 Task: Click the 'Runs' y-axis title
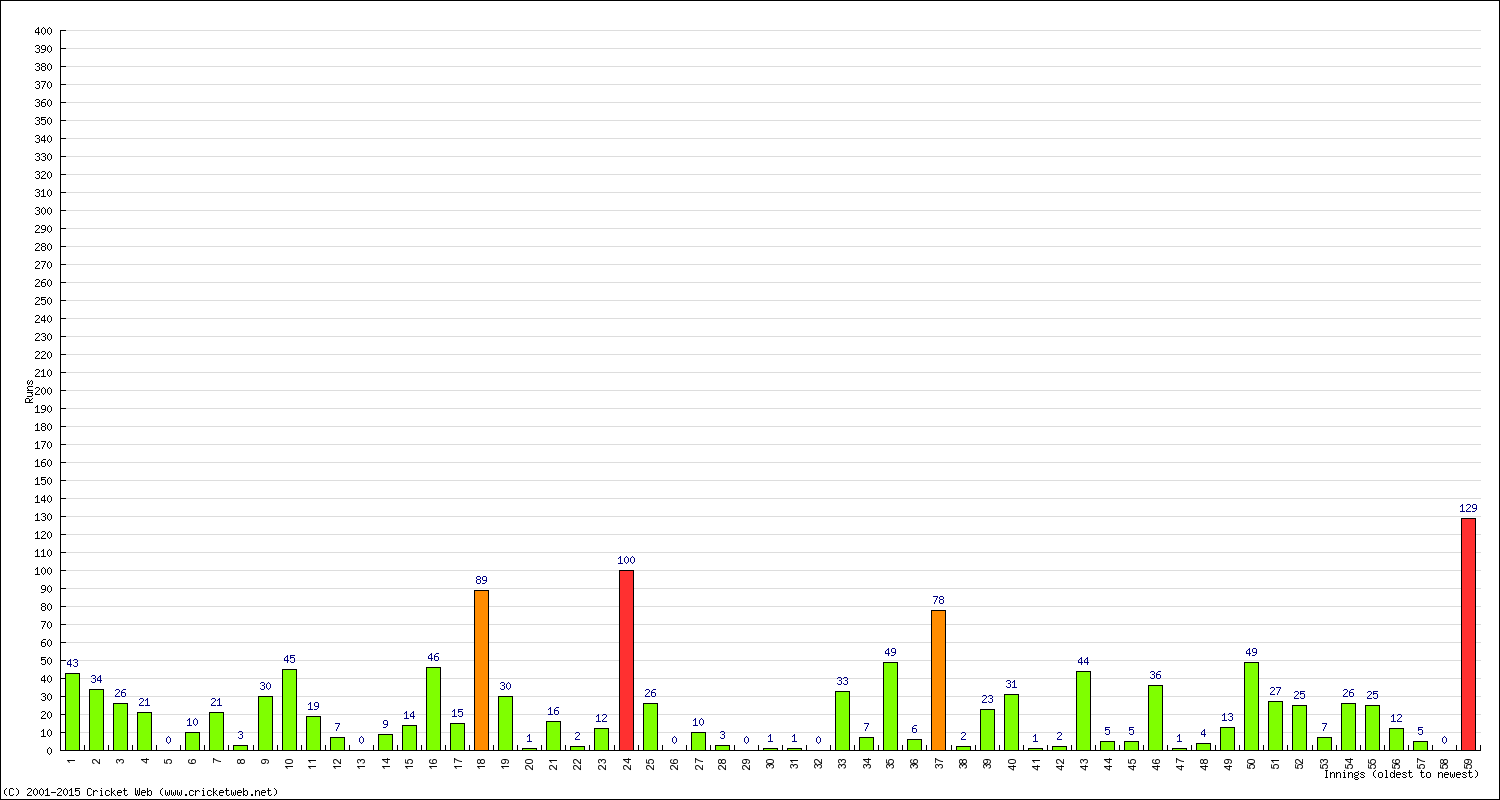[29, 391]
